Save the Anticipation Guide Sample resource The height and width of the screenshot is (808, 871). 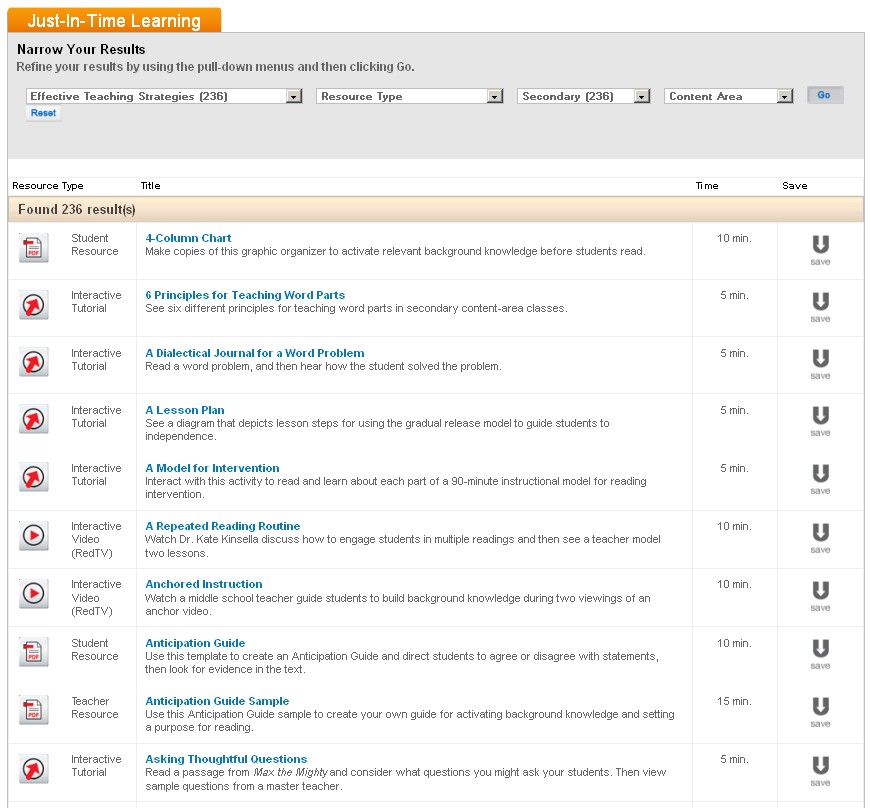(820, 711)
